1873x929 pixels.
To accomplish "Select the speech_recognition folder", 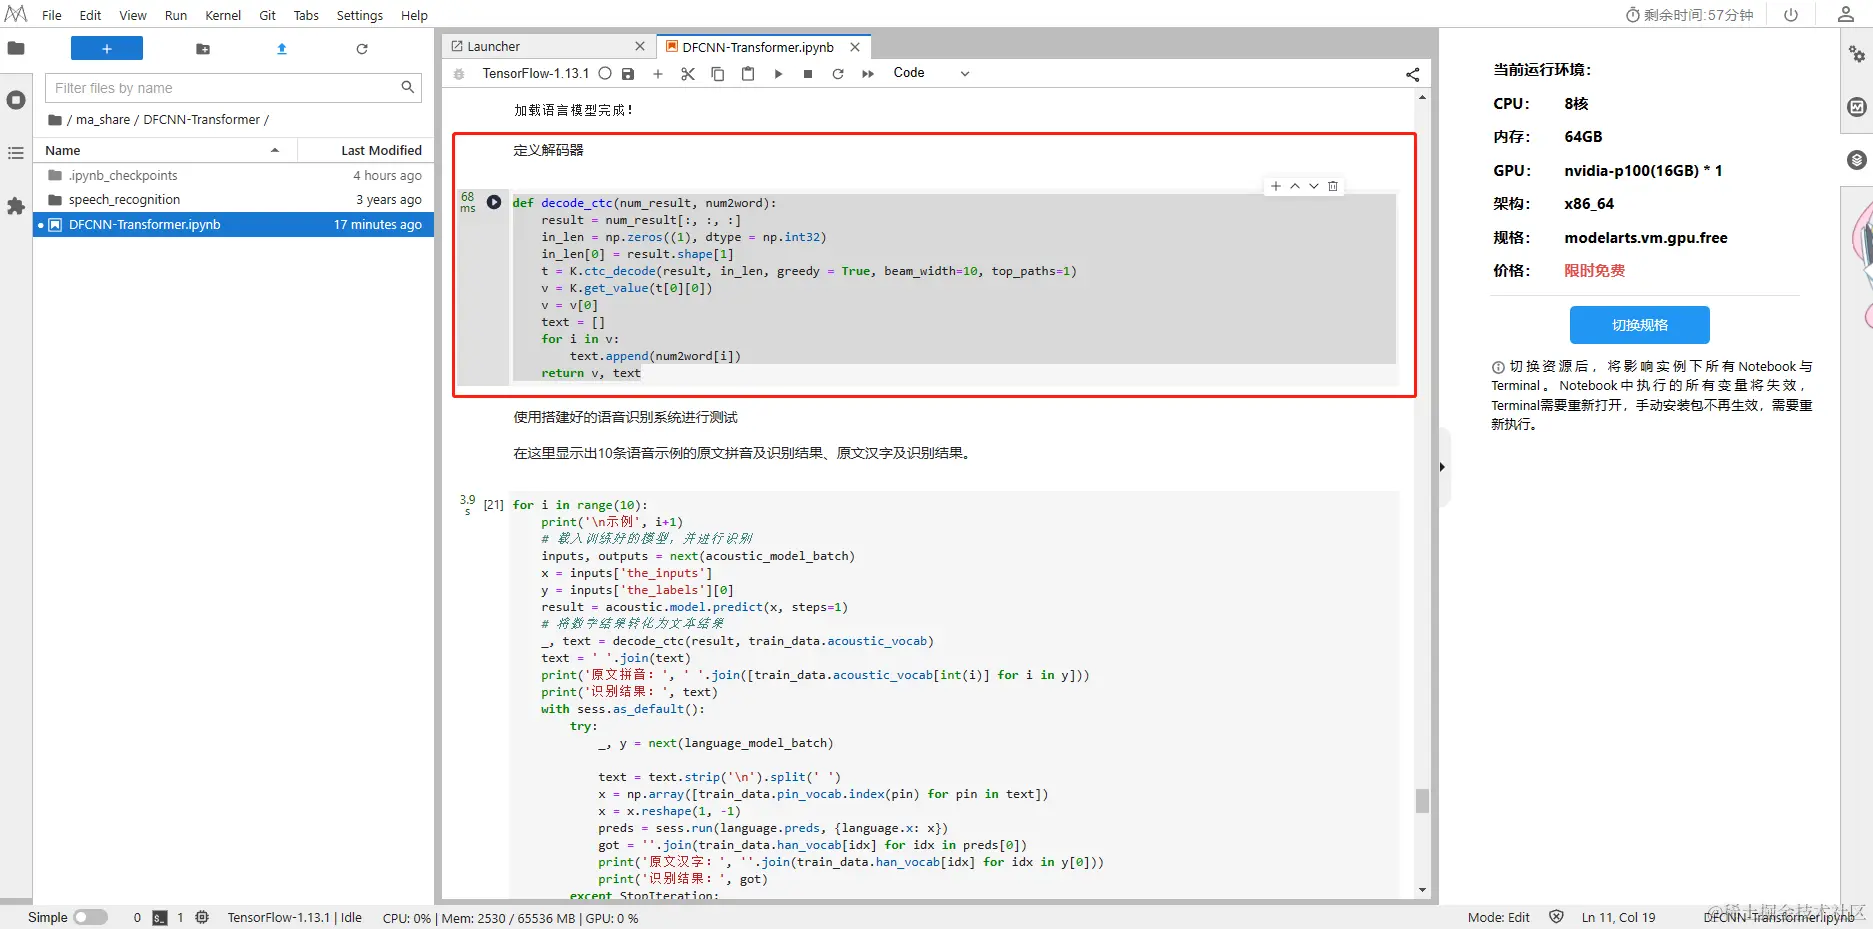I will [234, 200].
